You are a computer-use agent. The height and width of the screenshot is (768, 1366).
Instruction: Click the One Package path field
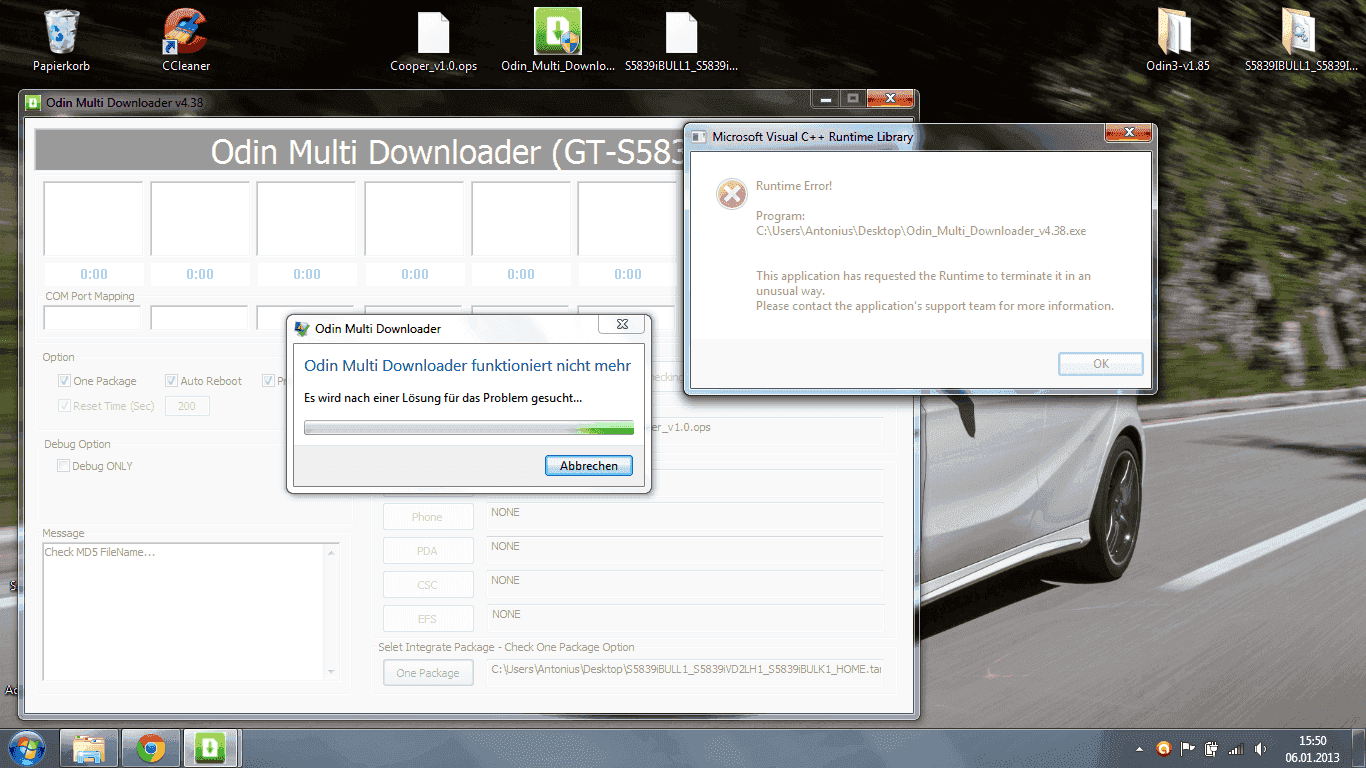coord(685,672)
